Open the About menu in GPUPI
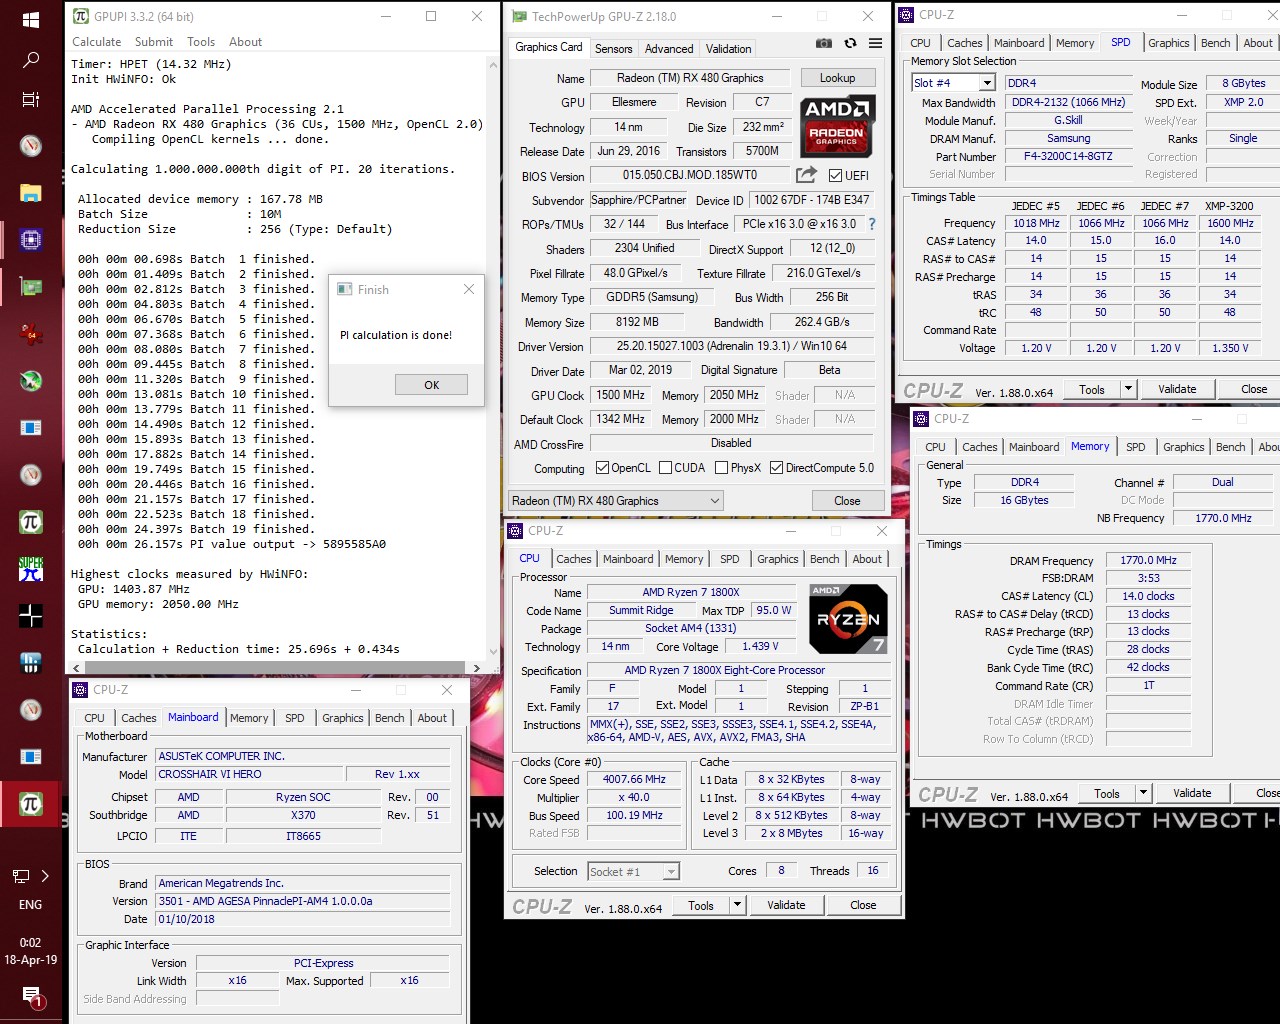Image resolution: width=1280 pixels, height=1024 pixels. tap(245, 42)
